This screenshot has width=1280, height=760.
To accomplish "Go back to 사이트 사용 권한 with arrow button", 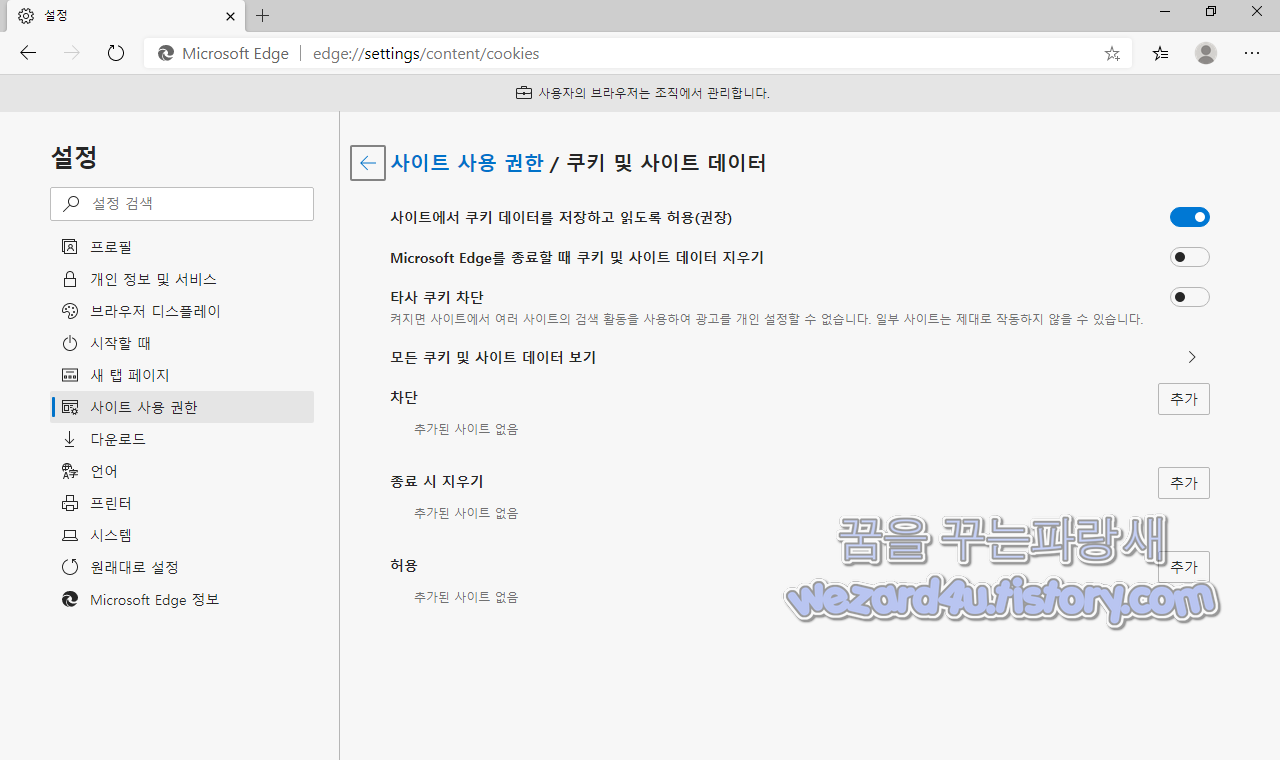I will pos(368,163).
